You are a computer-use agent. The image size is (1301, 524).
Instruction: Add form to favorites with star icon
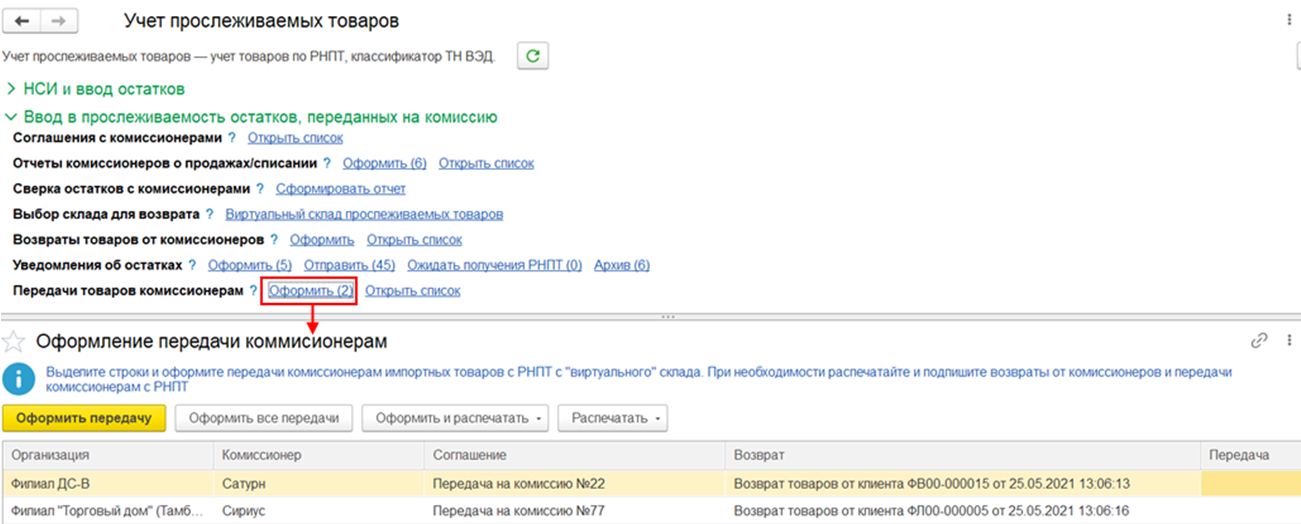[x=14, y=342]
